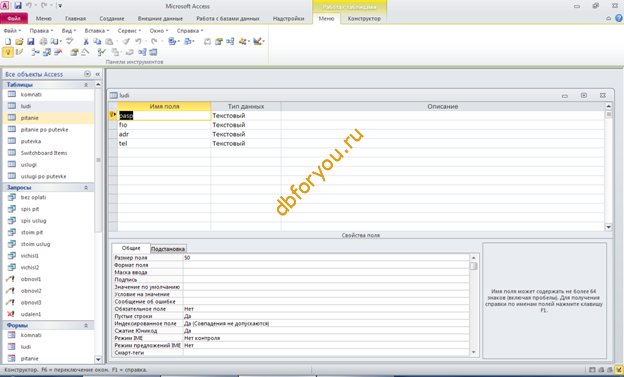Click the Delete Rows icon with red X
624x377 pixels.
[x=58, y=52]
